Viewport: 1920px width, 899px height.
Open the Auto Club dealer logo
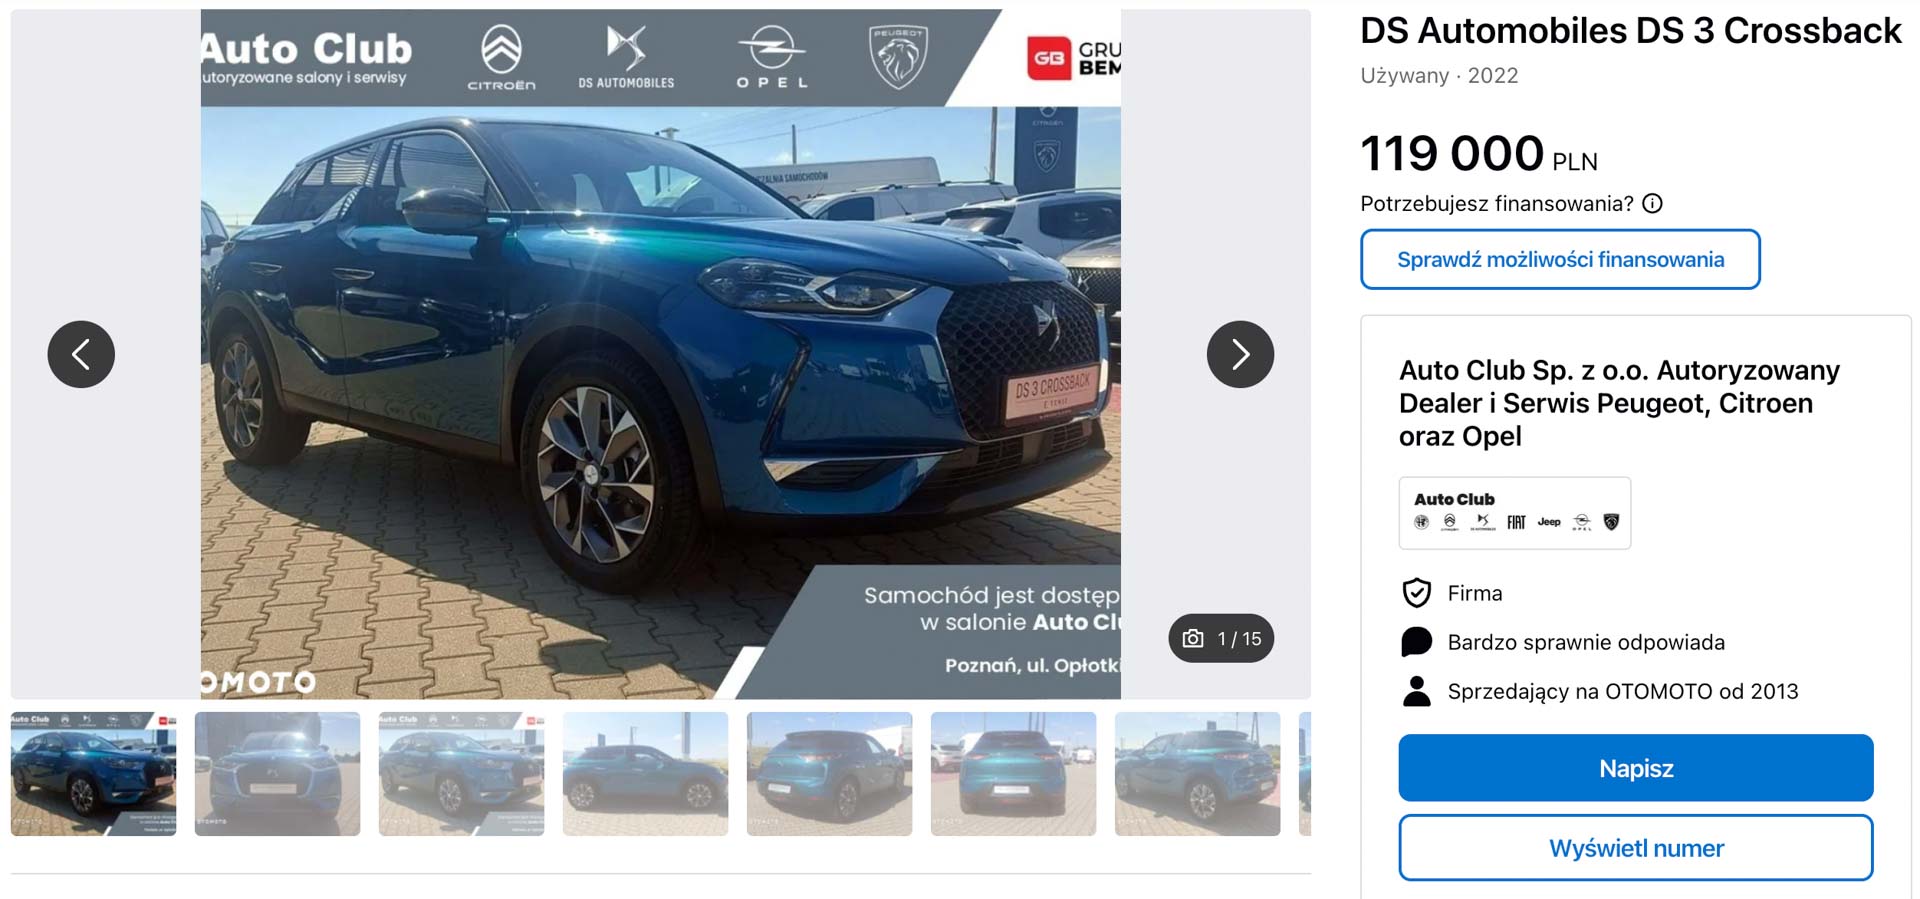1514,513
